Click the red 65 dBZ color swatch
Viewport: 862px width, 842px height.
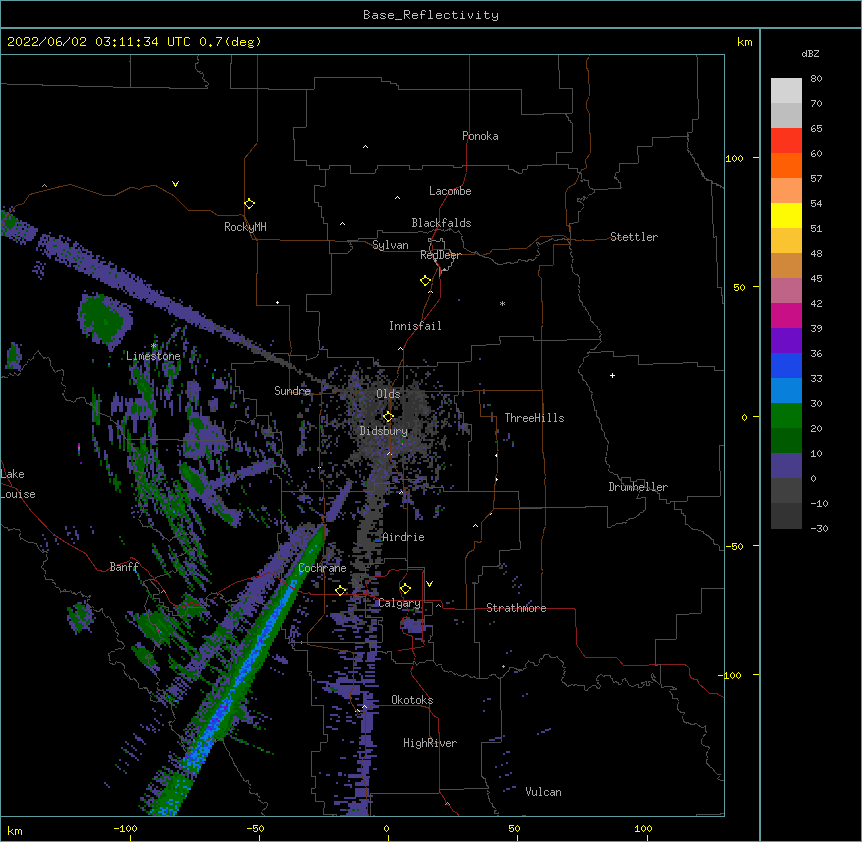(x=786, y=141)
